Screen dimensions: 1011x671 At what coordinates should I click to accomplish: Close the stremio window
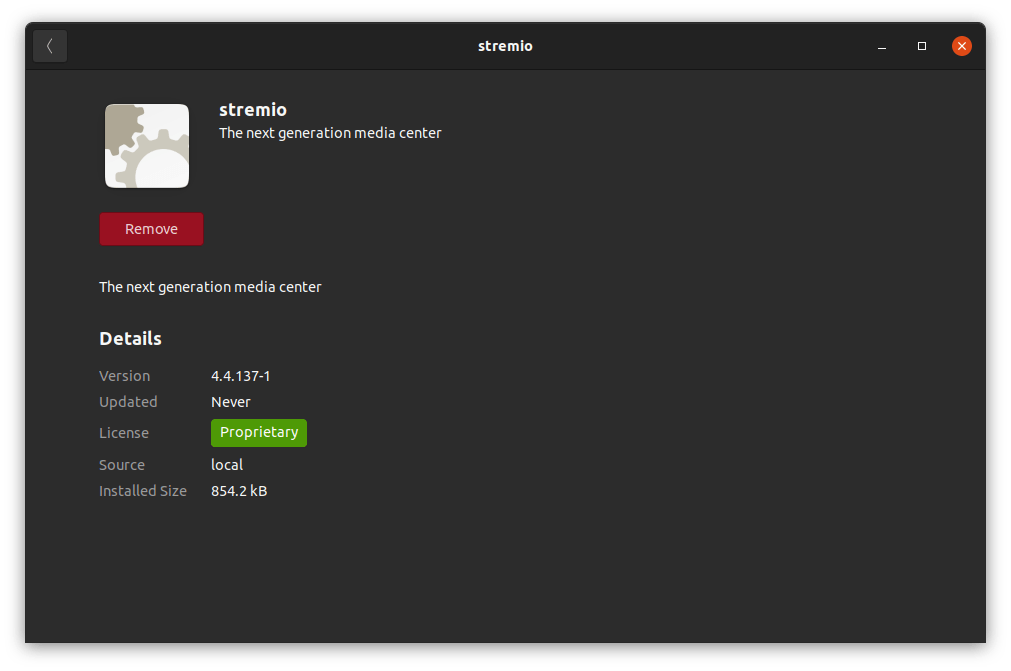click(961, 46)
